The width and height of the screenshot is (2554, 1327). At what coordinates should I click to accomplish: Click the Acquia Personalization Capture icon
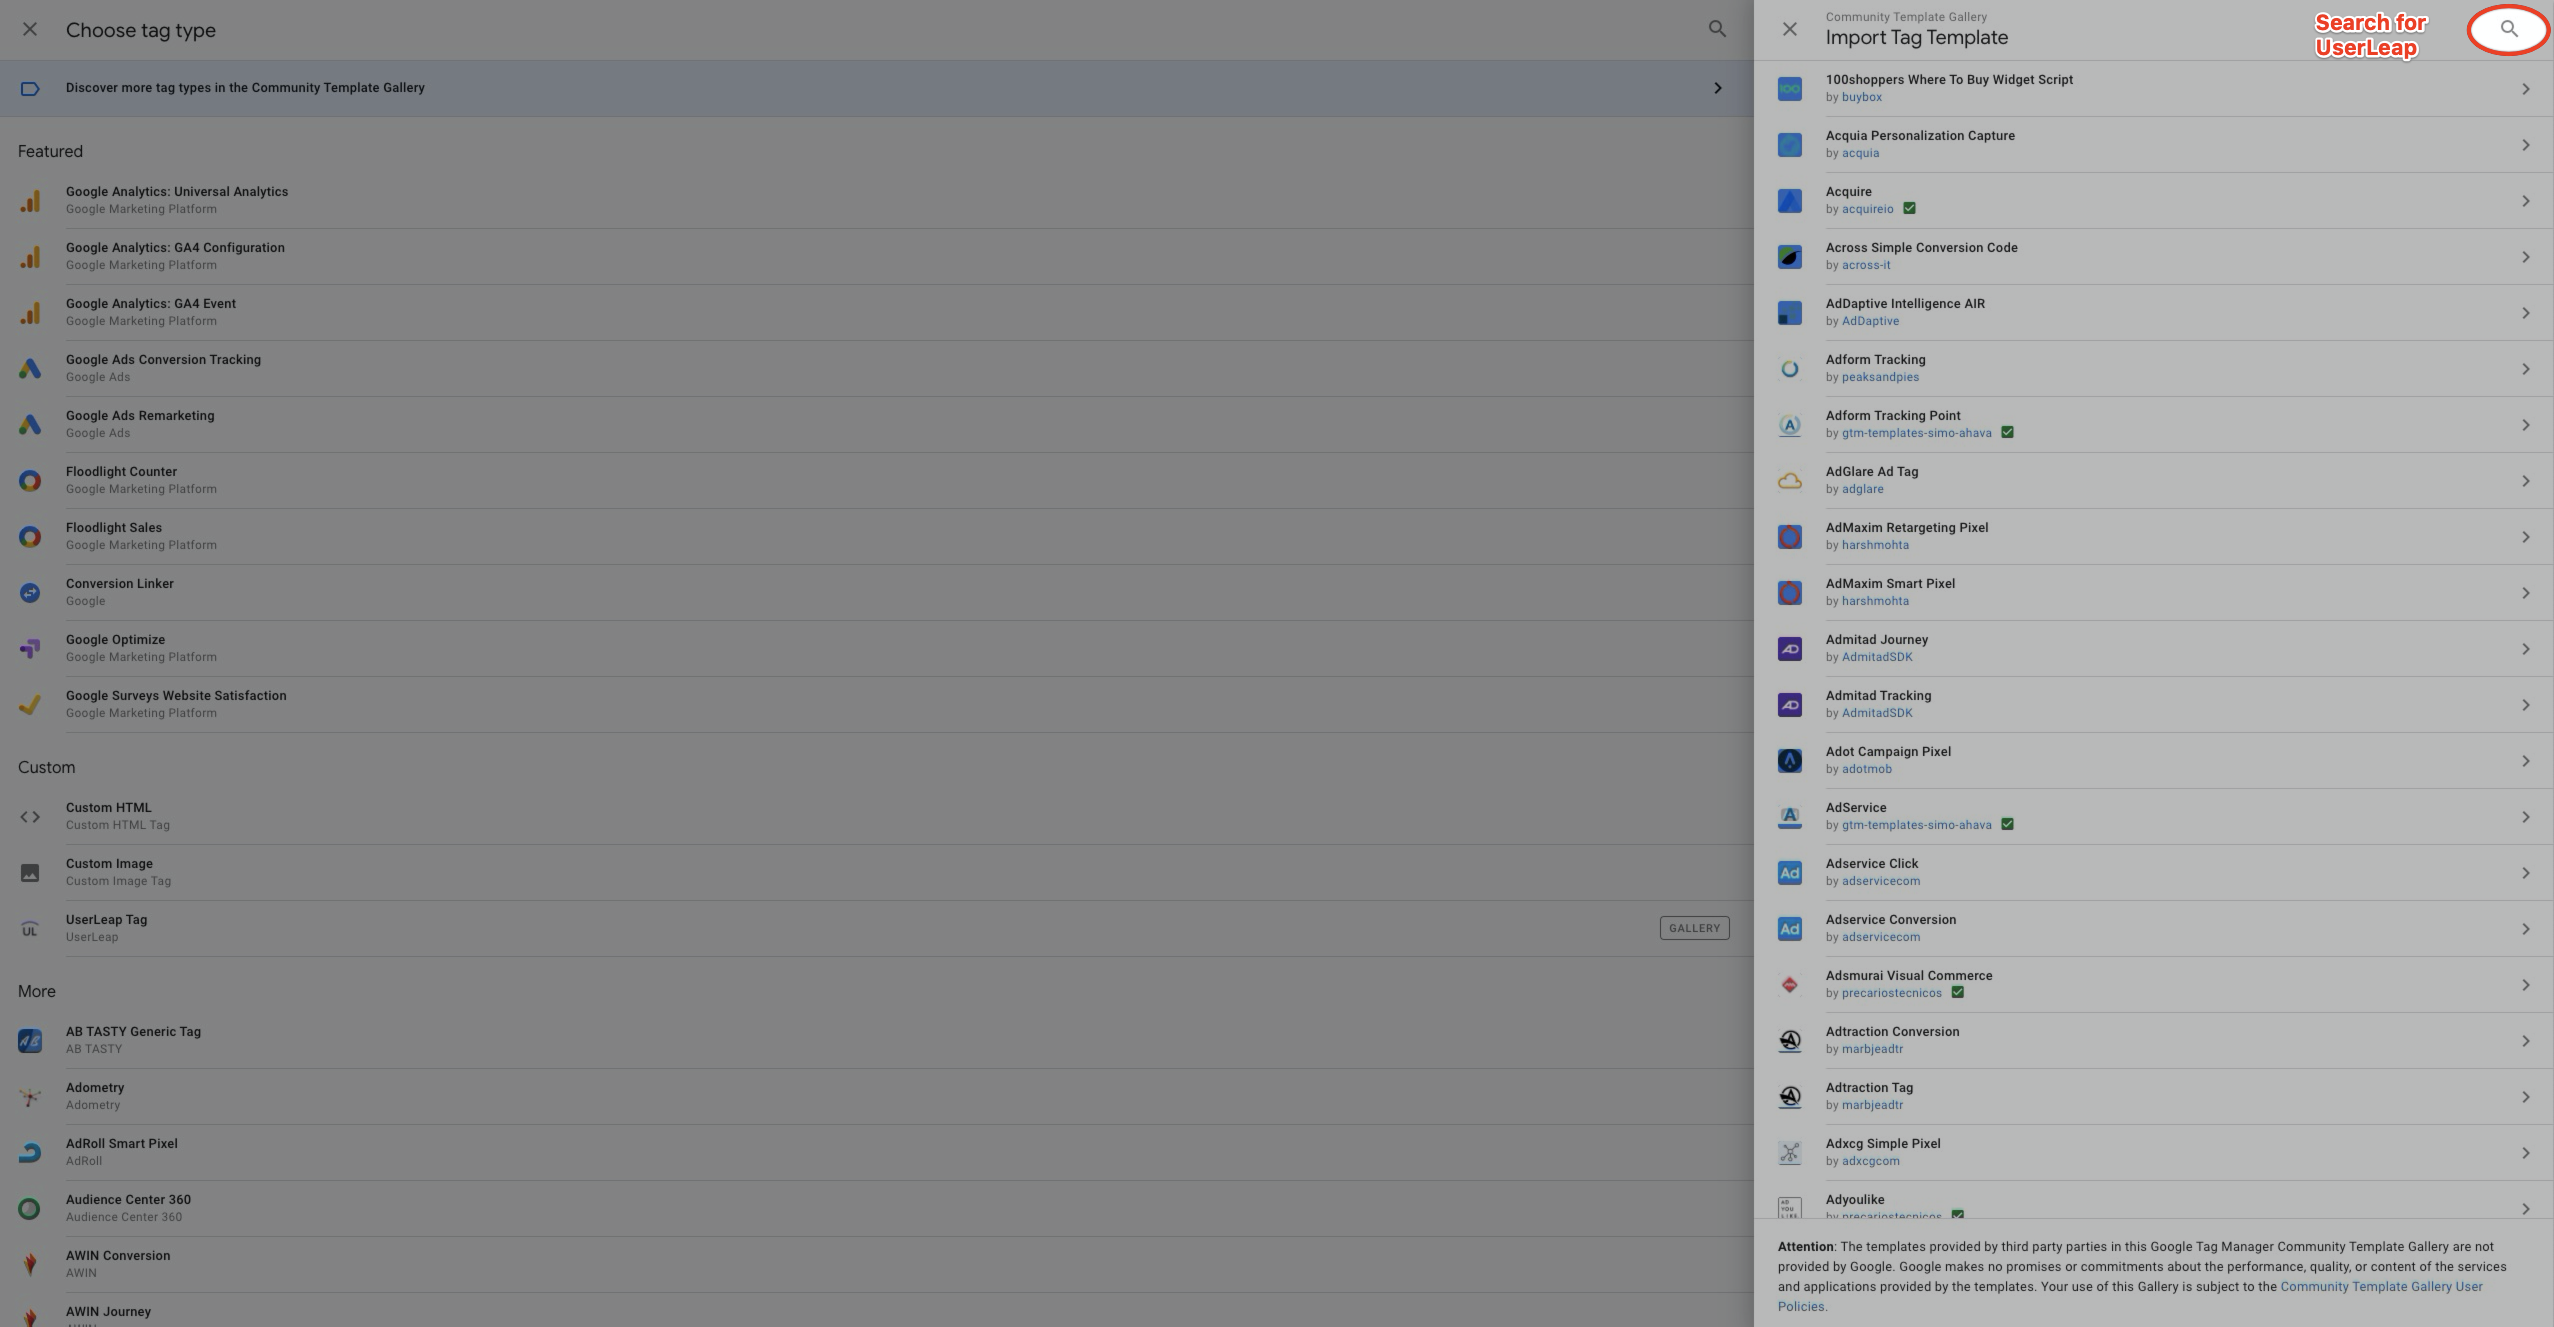1790,145
